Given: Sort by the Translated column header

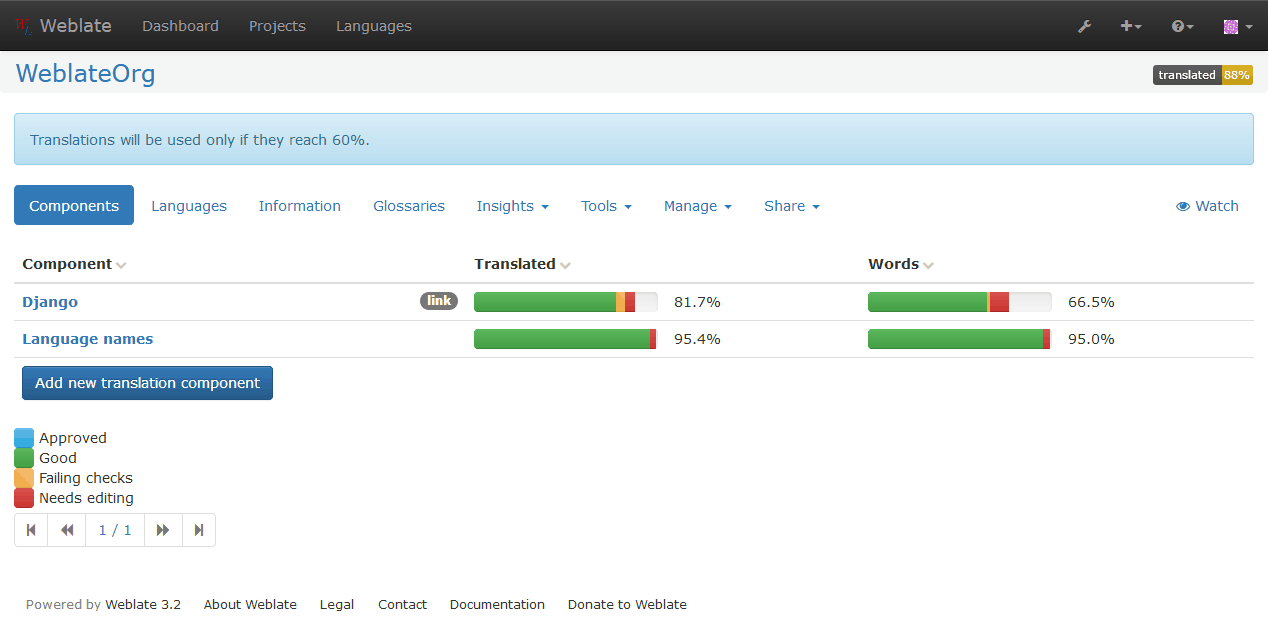Looking at the screenshot, I should click(522, 264).
